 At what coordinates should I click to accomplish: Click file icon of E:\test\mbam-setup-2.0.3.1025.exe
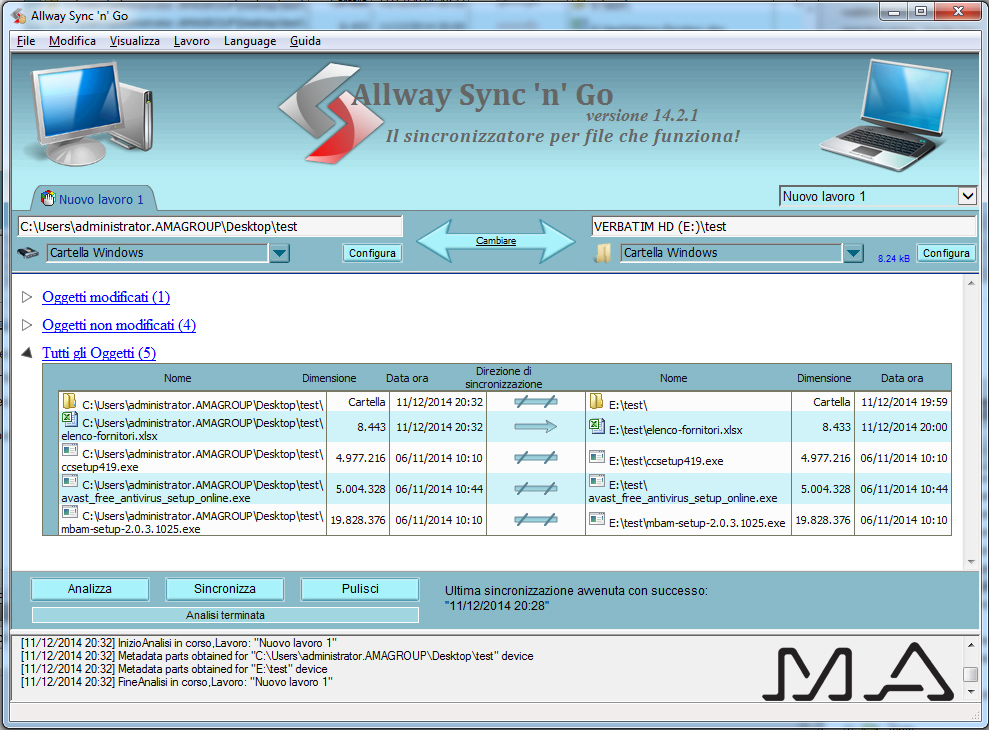pos(597,519)
